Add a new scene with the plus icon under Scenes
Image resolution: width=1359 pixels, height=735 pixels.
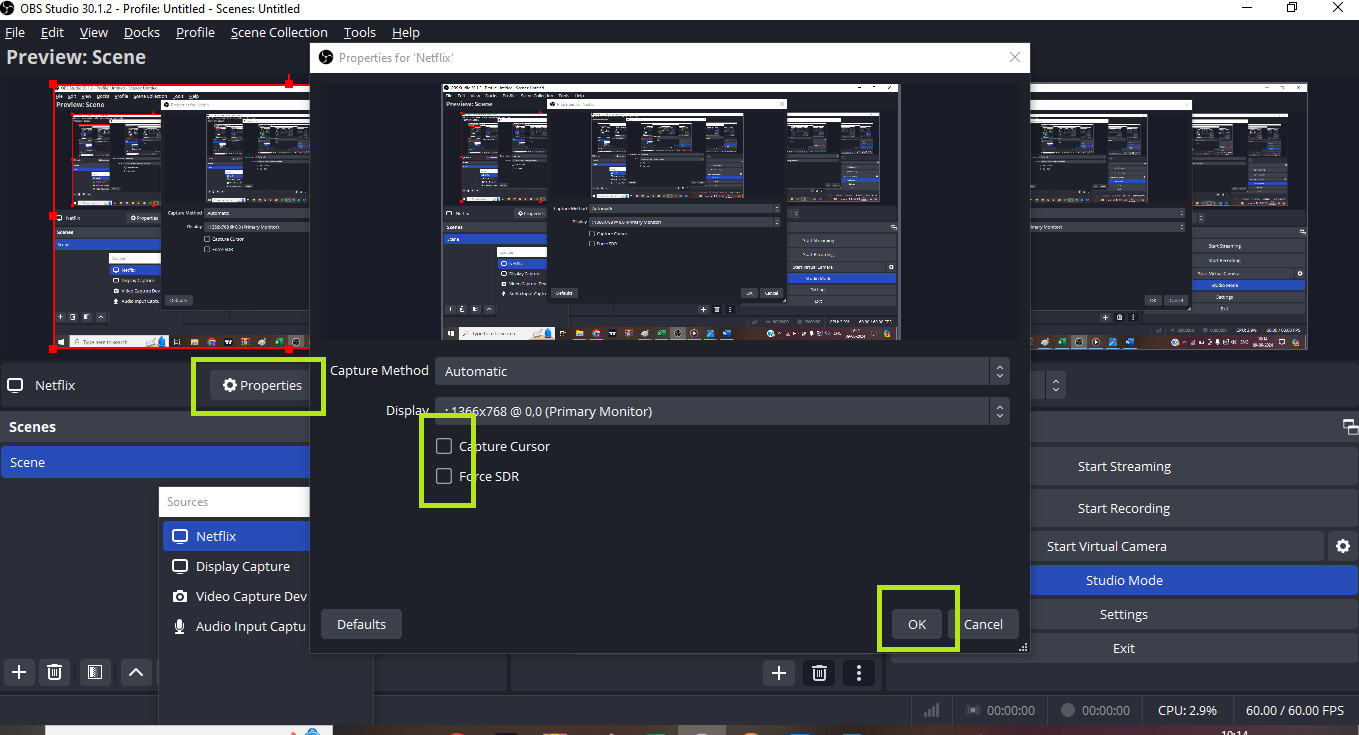tap(18, 672)
